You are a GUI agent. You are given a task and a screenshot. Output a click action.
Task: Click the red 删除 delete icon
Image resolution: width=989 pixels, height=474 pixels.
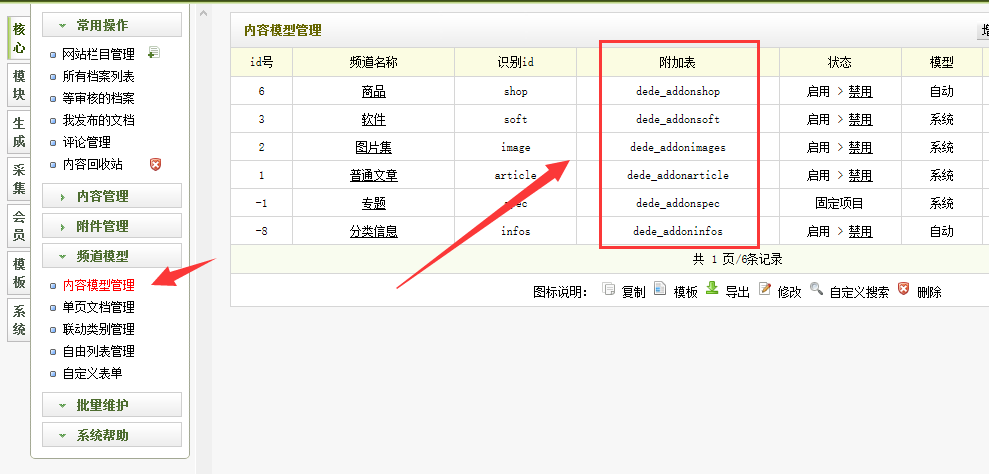904,290
